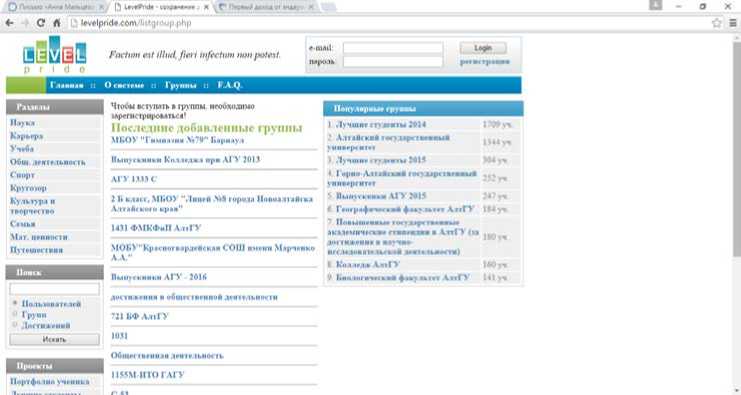Open the Кругозор section
Screen dimensions: 741x395
[x=28, y=188]
